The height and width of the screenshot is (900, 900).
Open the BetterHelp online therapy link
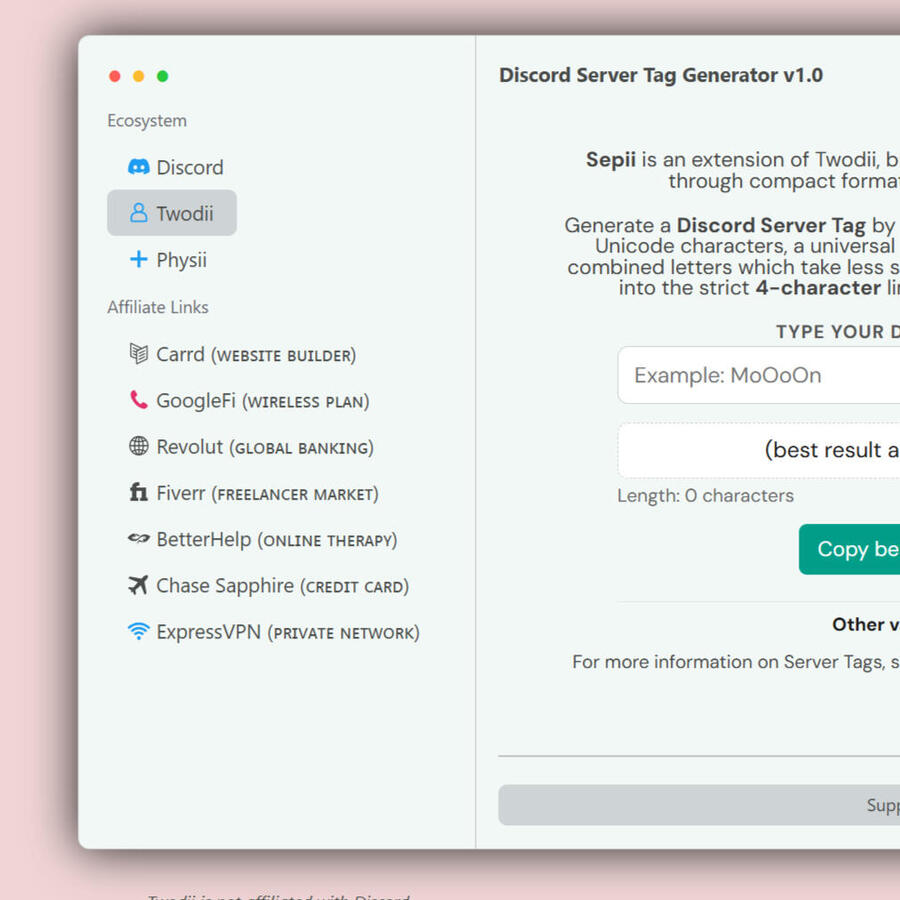tap(277, 540)
